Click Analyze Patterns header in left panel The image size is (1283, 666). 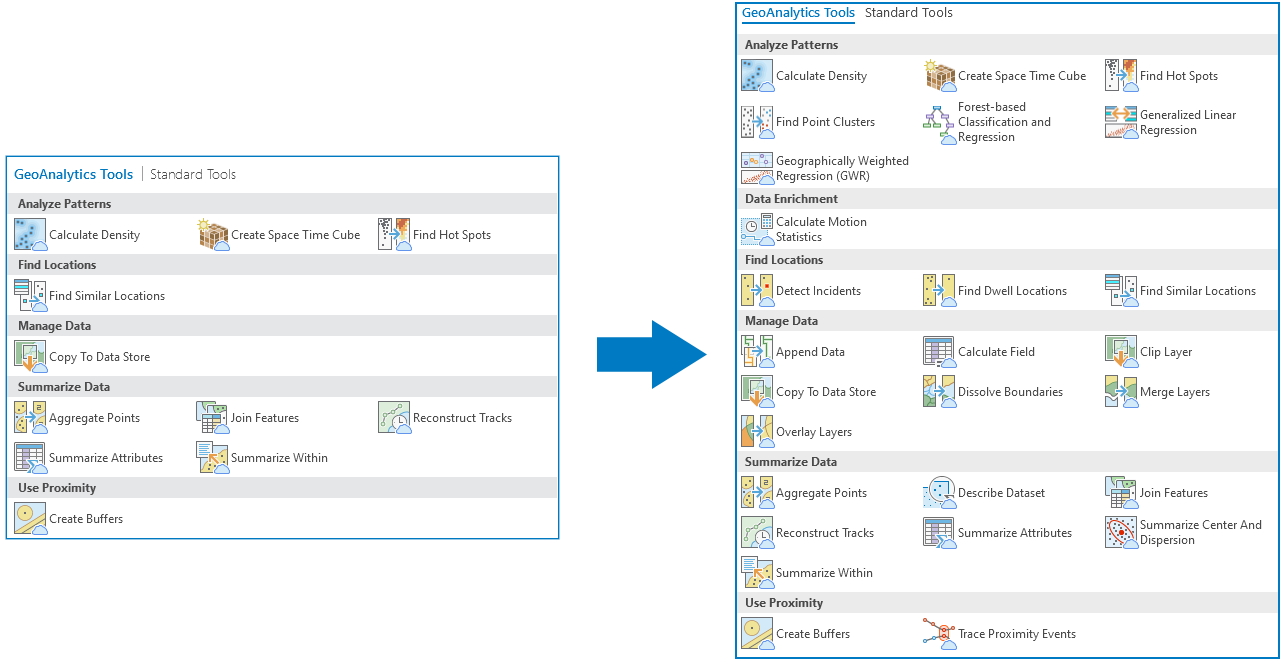(x=282, y=204)
